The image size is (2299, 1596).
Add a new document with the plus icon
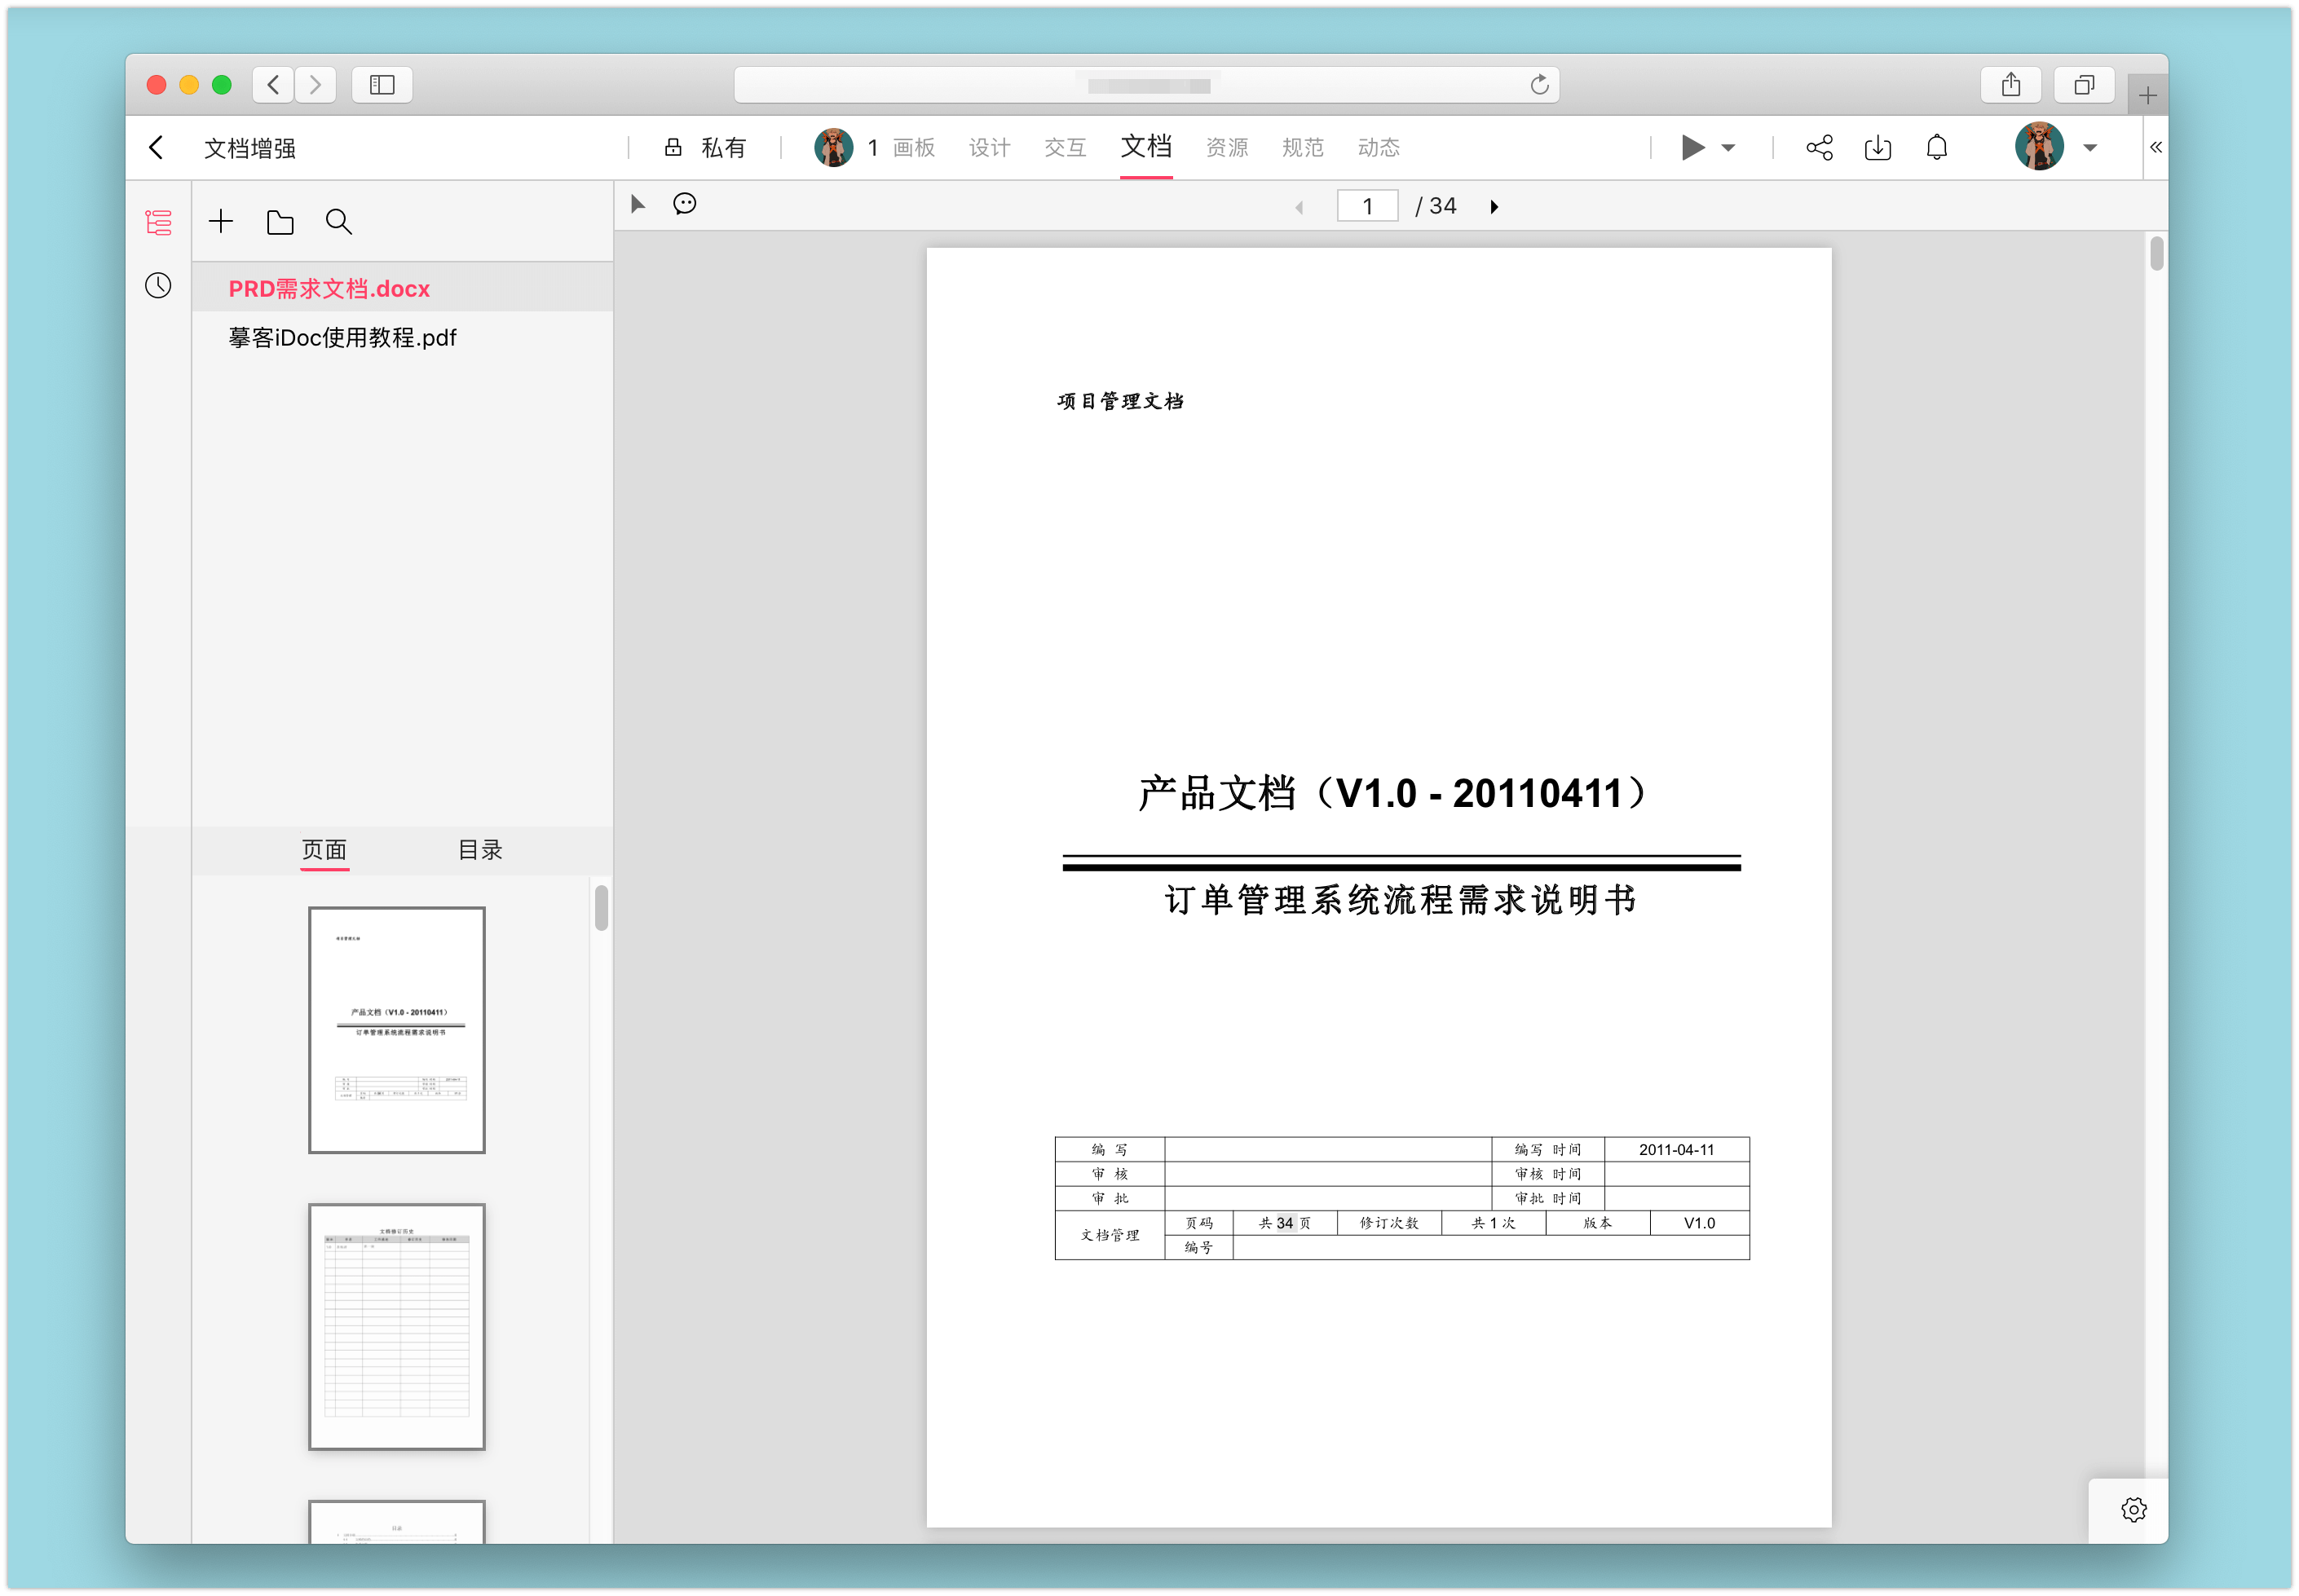221,221
